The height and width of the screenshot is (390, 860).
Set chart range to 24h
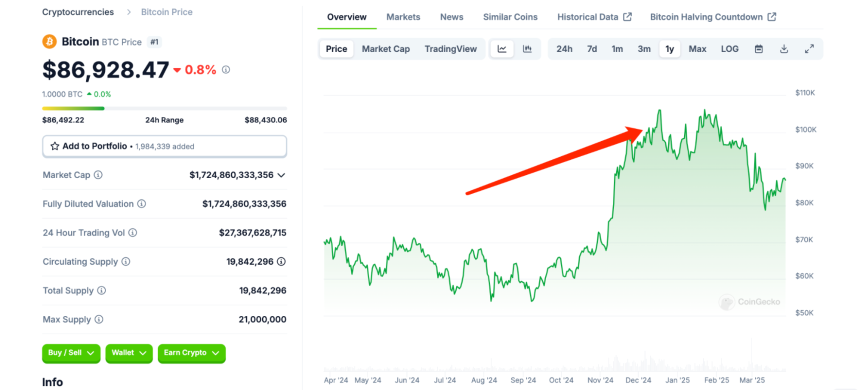(564, 49)
